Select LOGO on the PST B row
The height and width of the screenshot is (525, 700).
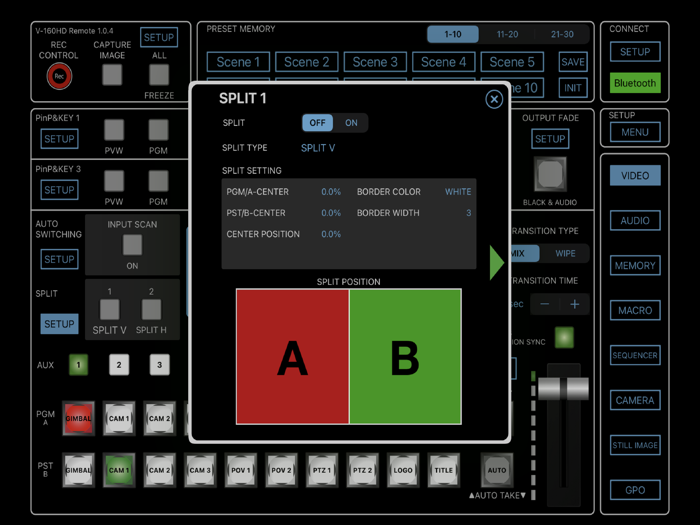[x=403, y=470]
